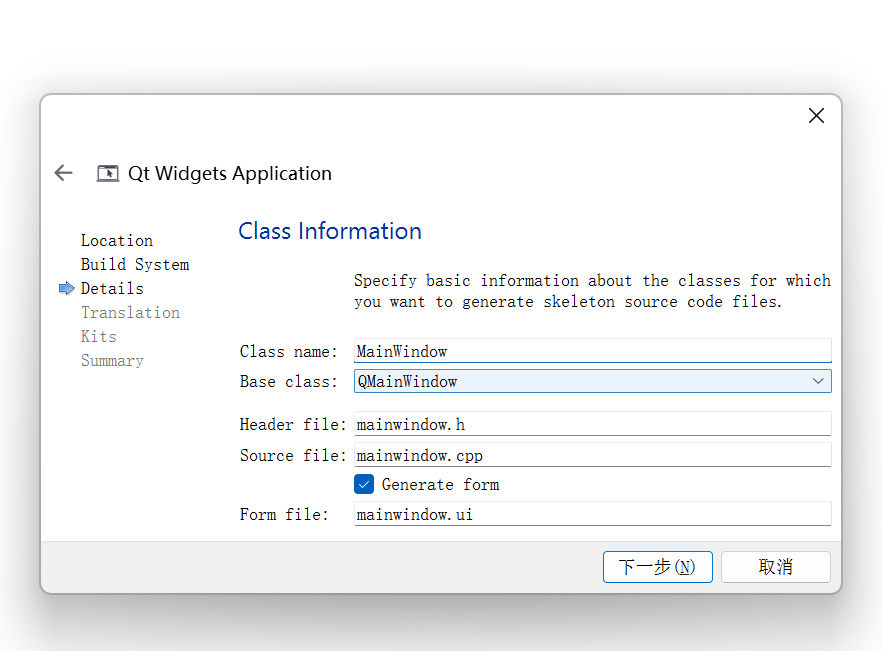
Task: Click the Source file input field
Action: (592, 455)
